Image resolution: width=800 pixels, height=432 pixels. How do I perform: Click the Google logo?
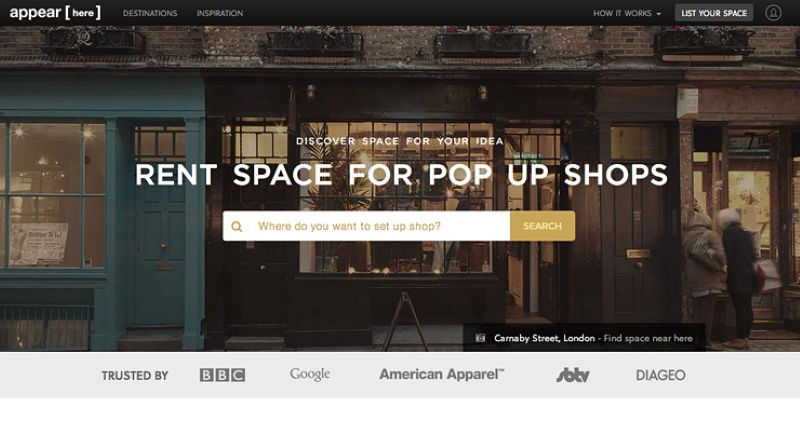click(x=310, y=375)
